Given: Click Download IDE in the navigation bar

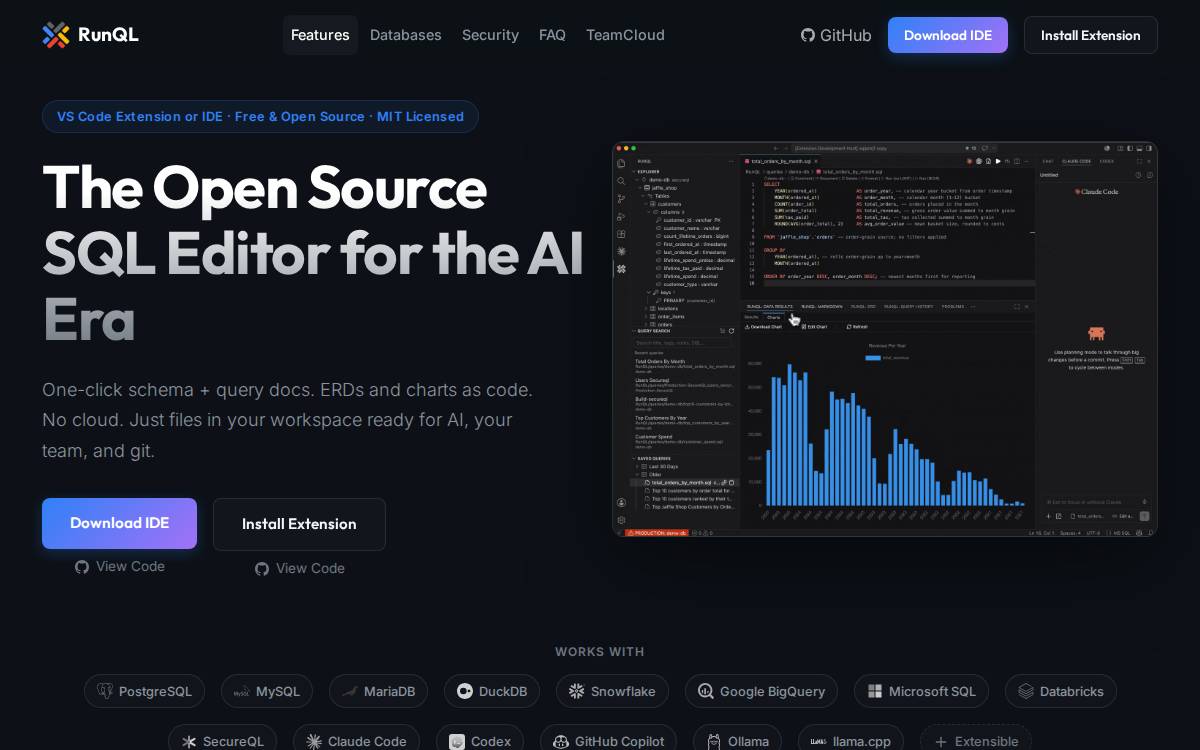Looking at the screenshot, I should tap(948, 35).
